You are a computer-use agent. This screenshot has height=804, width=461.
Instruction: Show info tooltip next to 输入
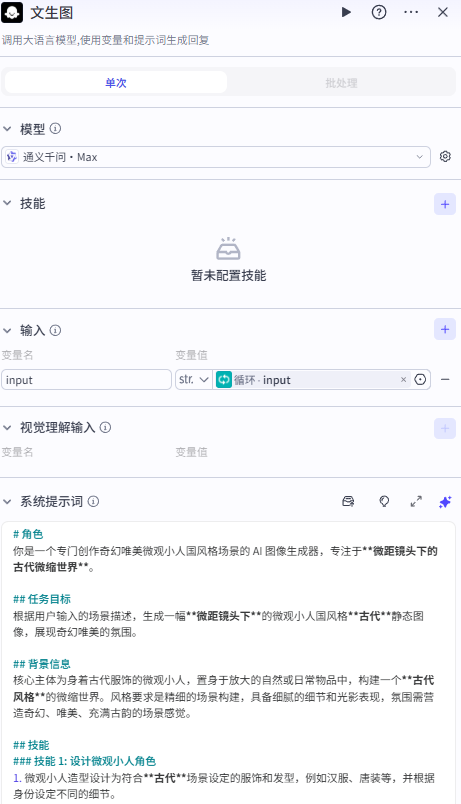55,330
